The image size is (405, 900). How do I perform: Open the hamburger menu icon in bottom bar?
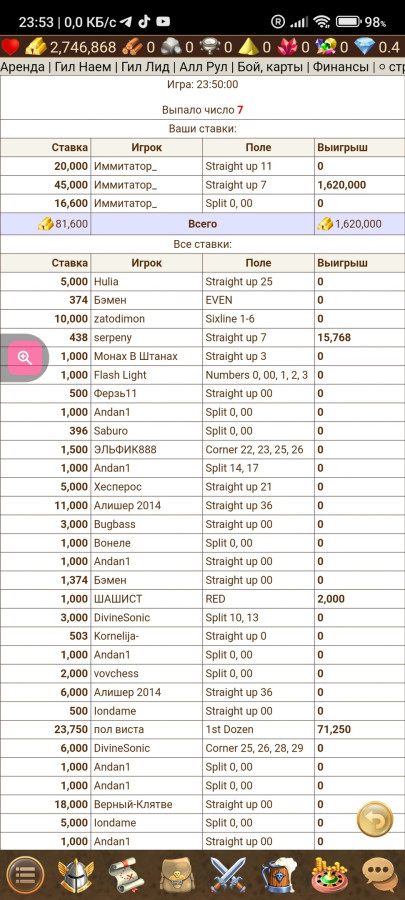[x=24, y=875]
